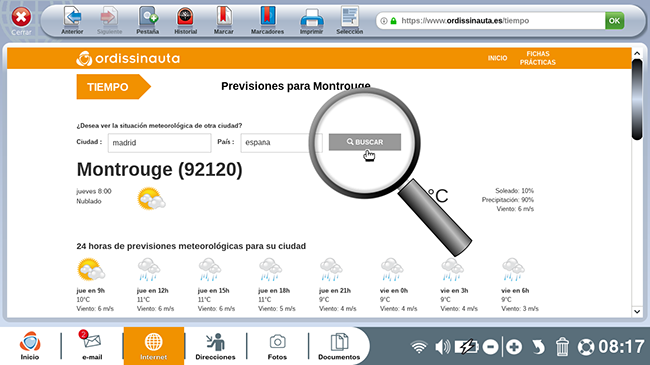This screenshot has width=650, height=365.
Task: Click the Cerrar close icon
Action: 21,18
